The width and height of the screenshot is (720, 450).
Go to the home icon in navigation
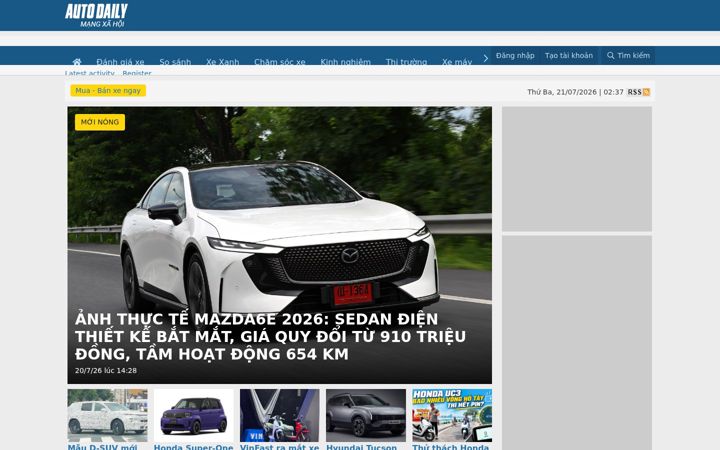(x=77, y=62)
